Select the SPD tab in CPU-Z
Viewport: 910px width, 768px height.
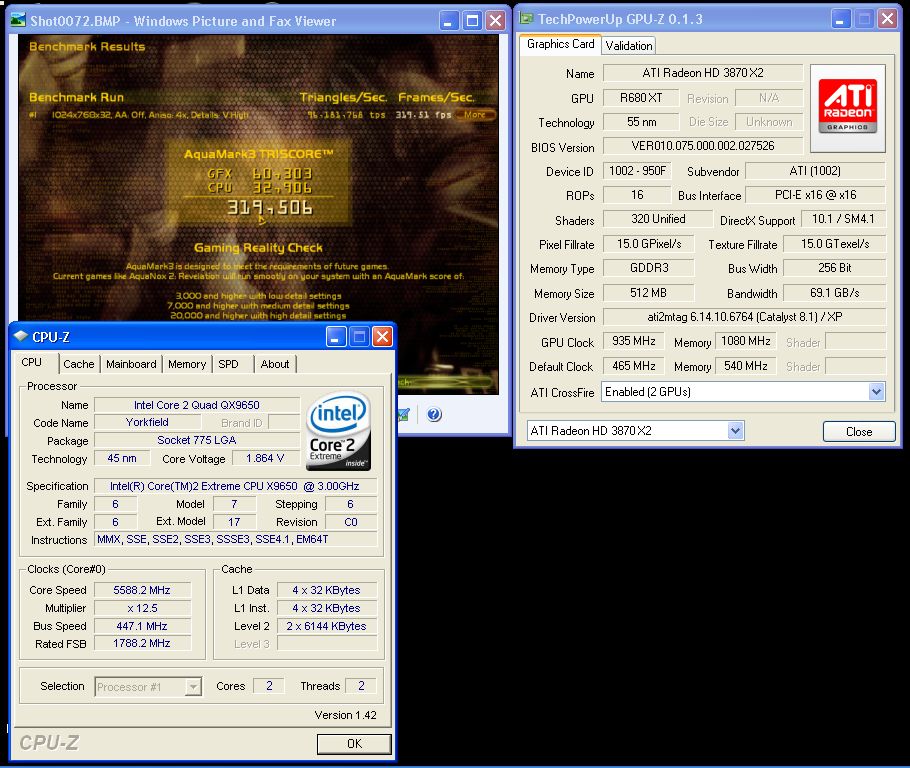[229, 364]
